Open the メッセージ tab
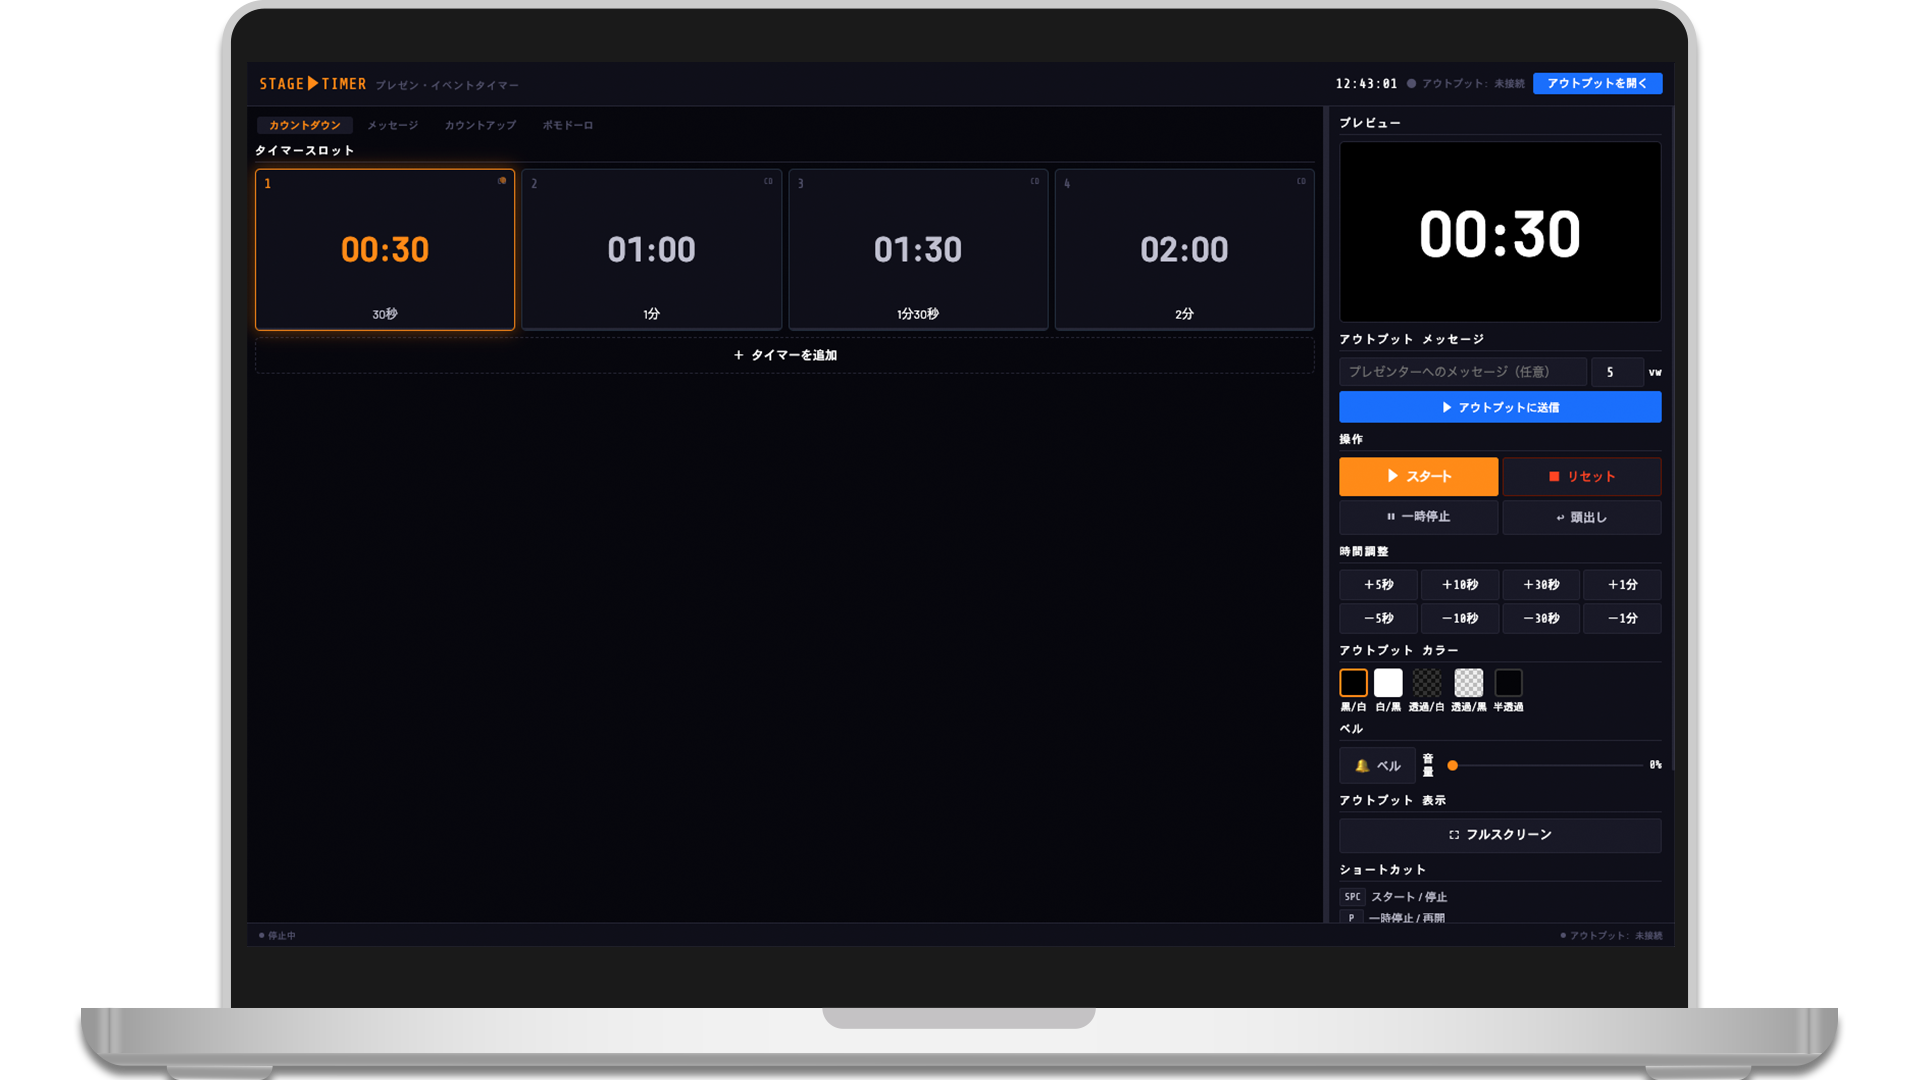This screenshot has height=1080, width=1920. pyautogui.click(x=392, y=125)
